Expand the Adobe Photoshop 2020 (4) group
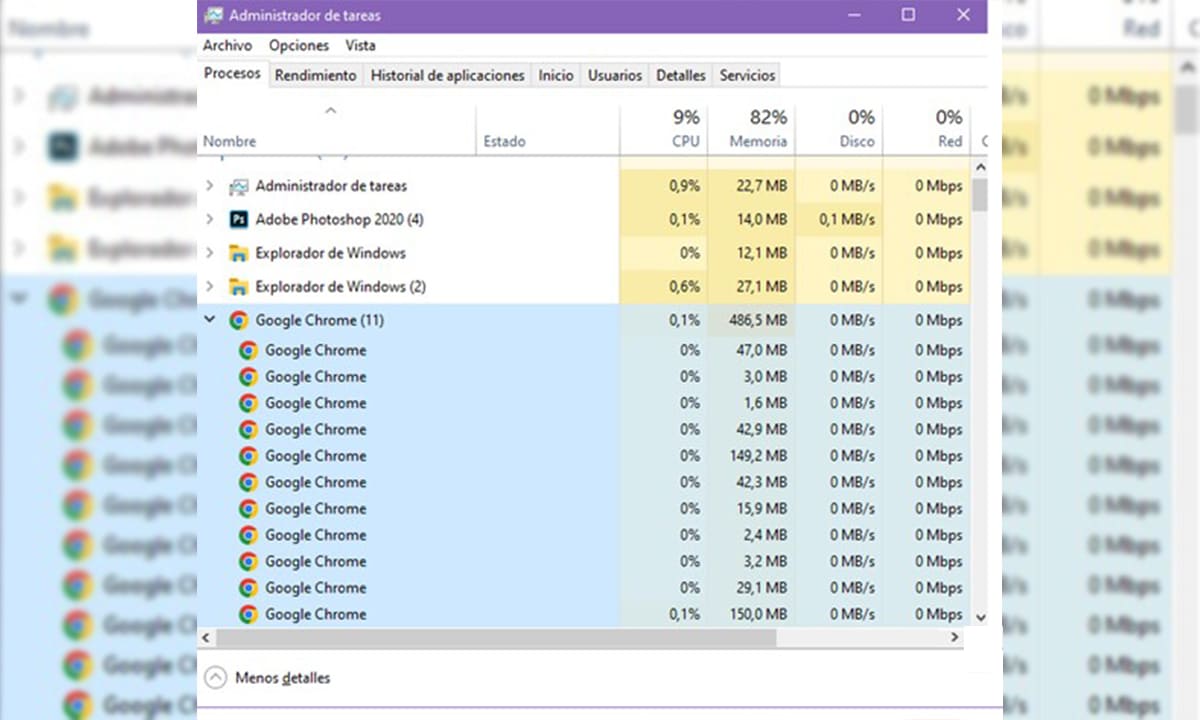Image resolution: width=1200 pixels, height=720 pixels. point(209,219)
